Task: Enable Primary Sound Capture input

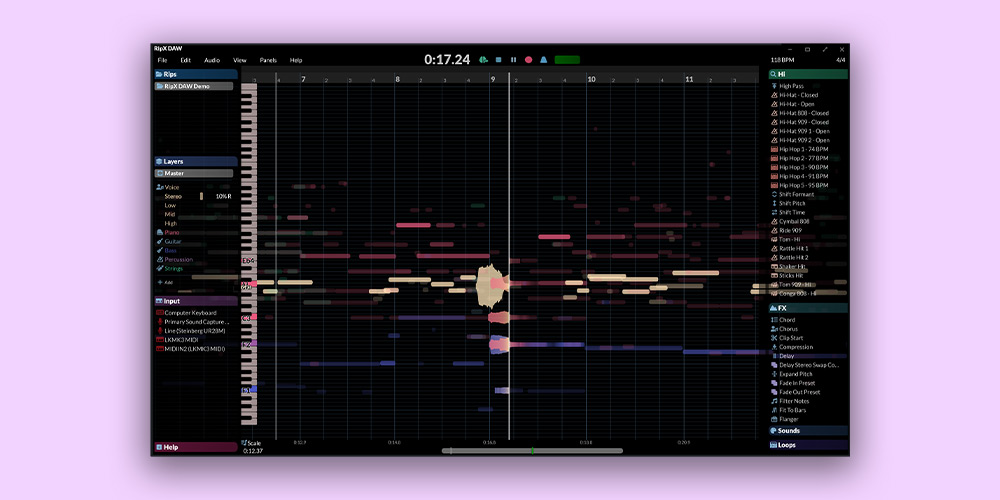Action: click(196, 322)
